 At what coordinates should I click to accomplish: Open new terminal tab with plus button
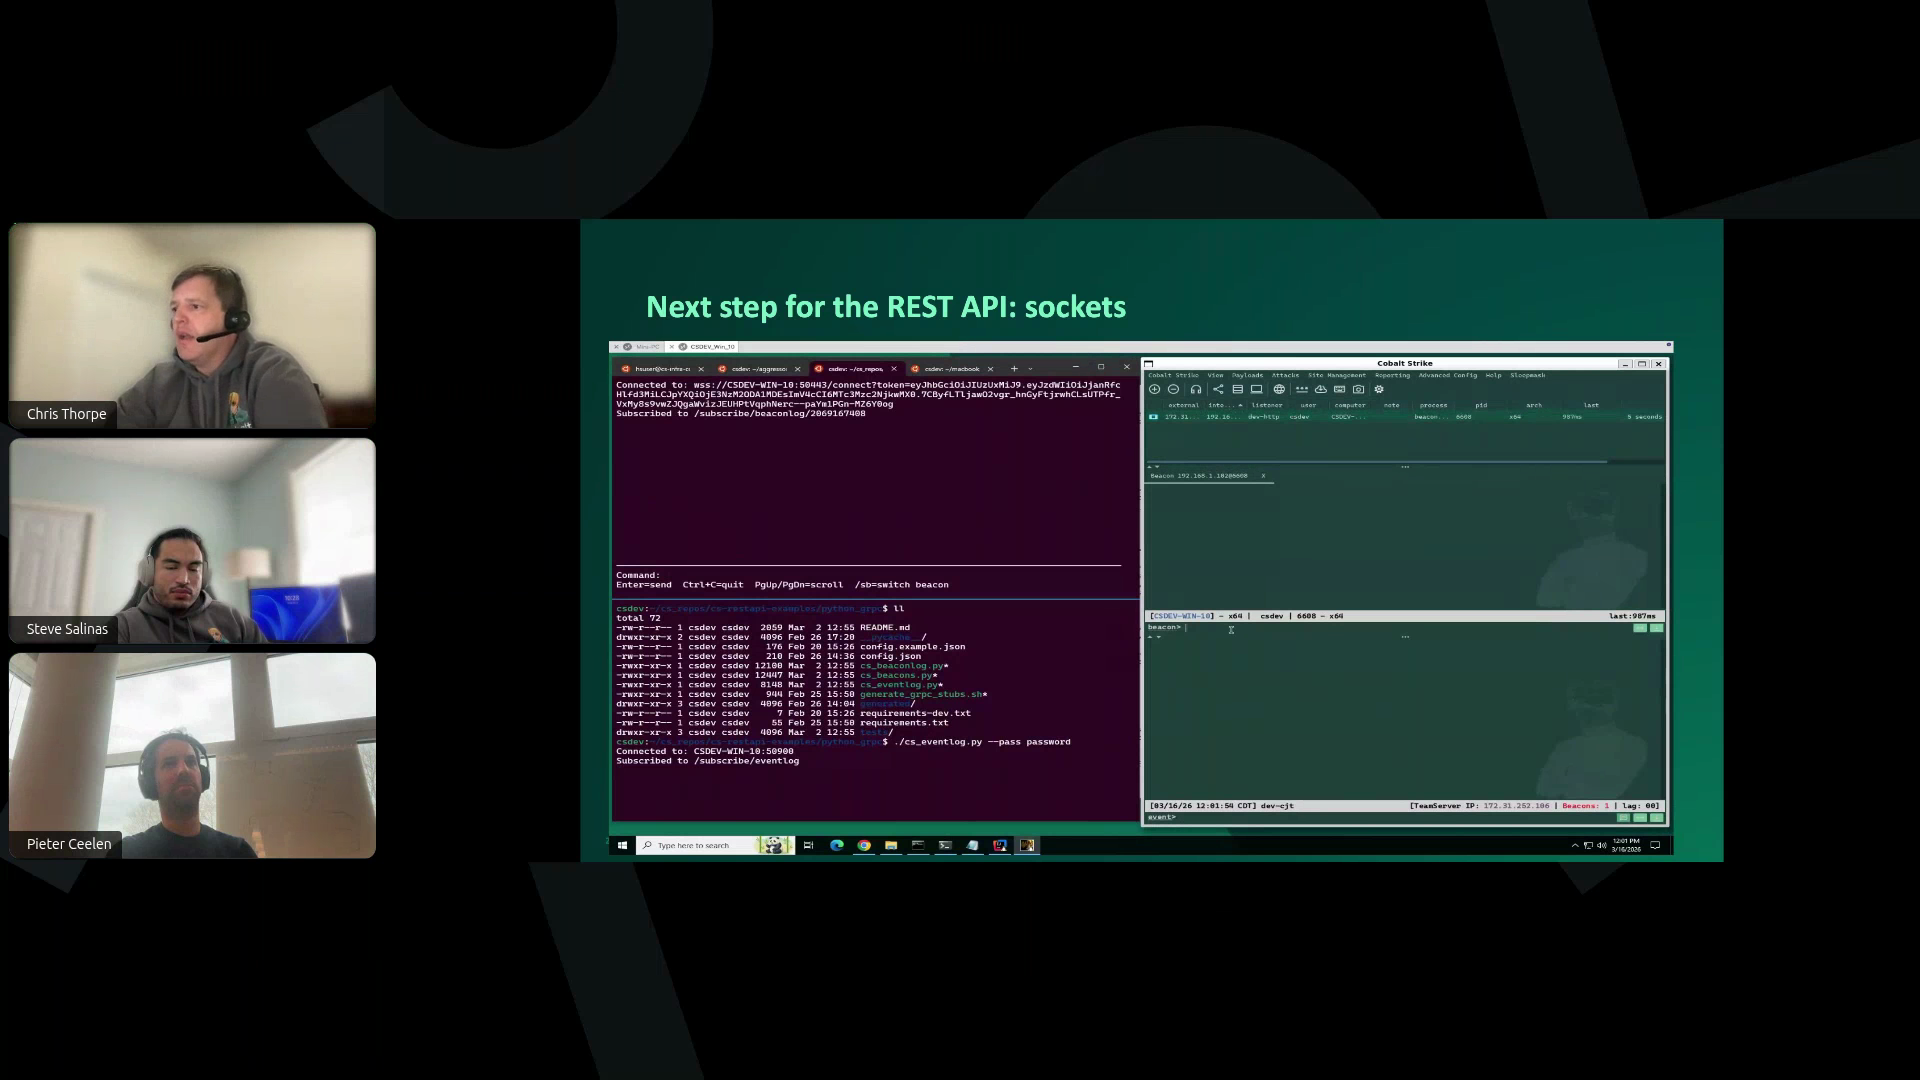(x=1013, y=369)
